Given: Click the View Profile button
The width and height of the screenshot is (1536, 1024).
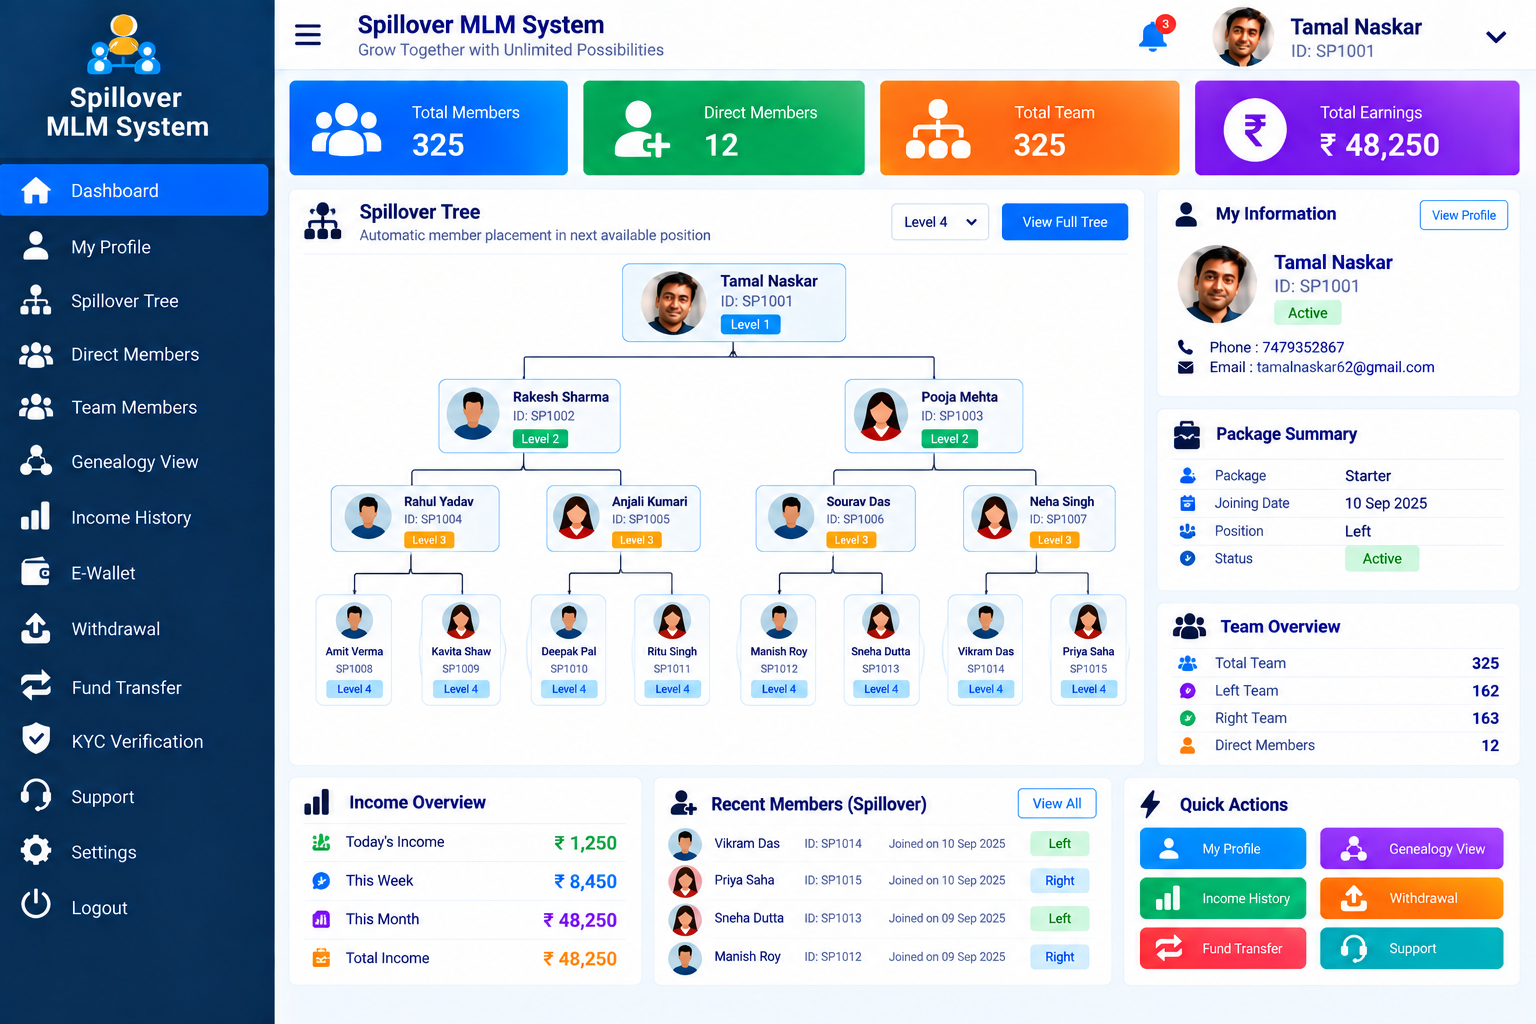Looking at the screenshot, I should pos(1463,215).
